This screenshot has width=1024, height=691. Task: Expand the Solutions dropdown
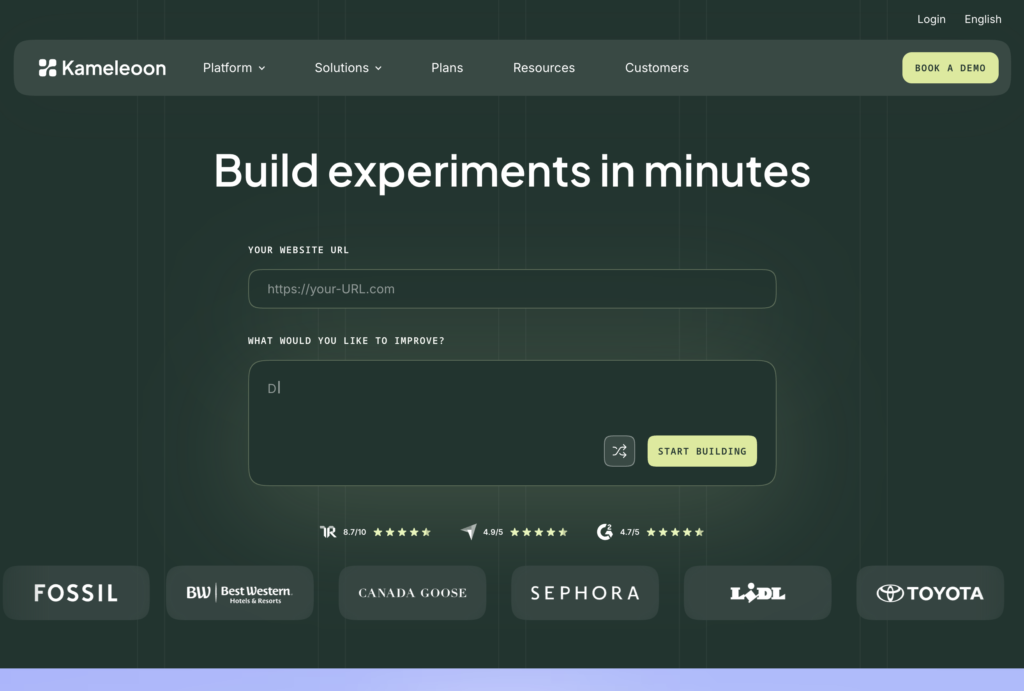348,68
